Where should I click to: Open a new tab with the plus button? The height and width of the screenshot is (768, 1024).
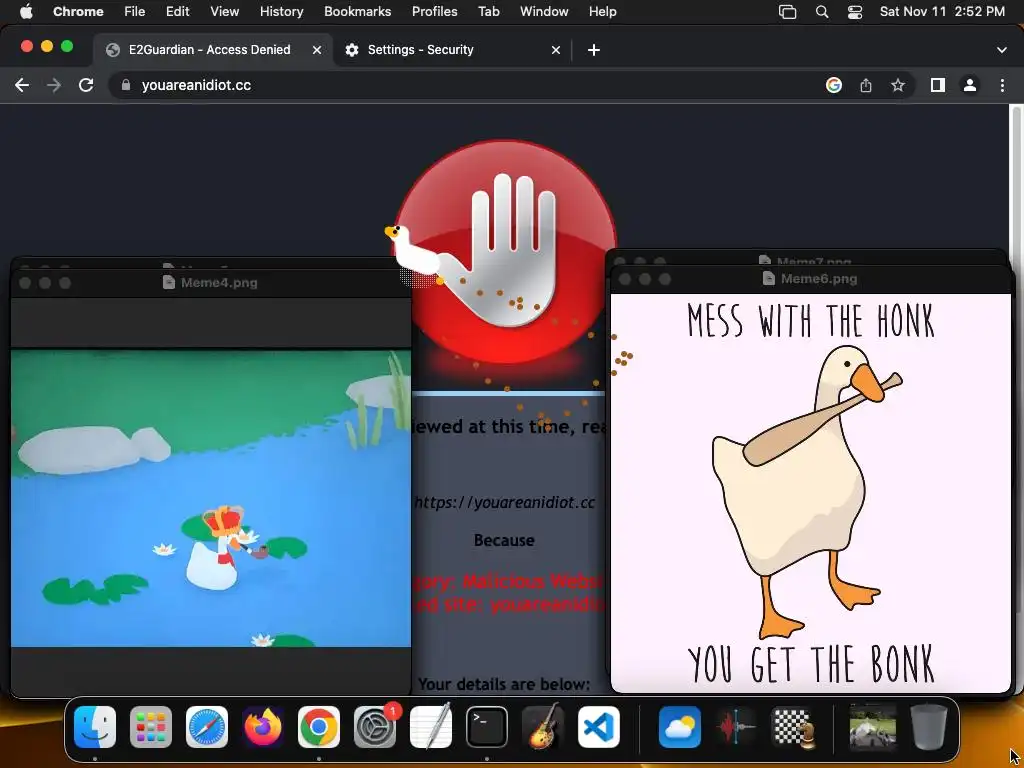[594, 50]
